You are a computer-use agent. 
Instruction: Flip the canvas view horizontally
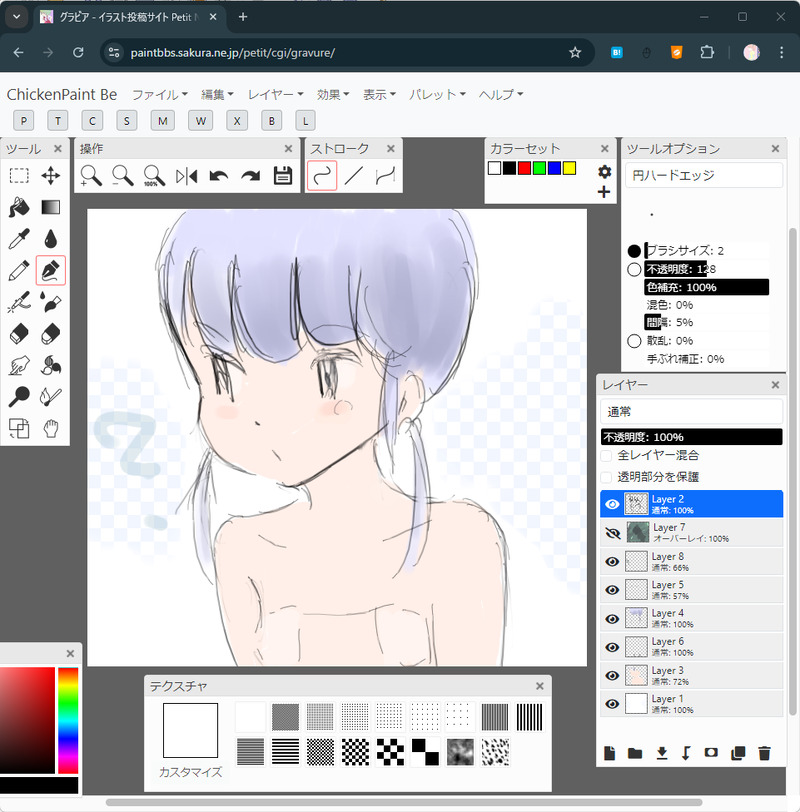click(x=186, y=176)
